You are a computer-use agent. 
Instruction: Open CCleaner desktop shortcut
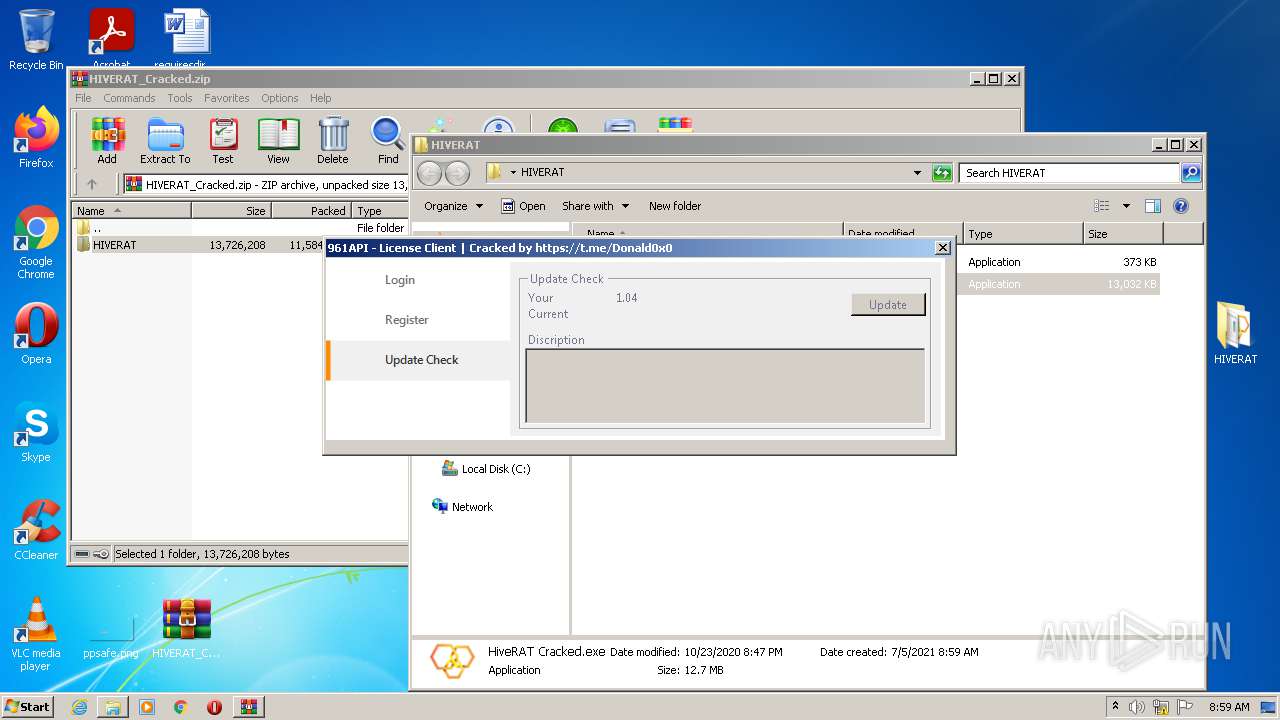point(36,530)
